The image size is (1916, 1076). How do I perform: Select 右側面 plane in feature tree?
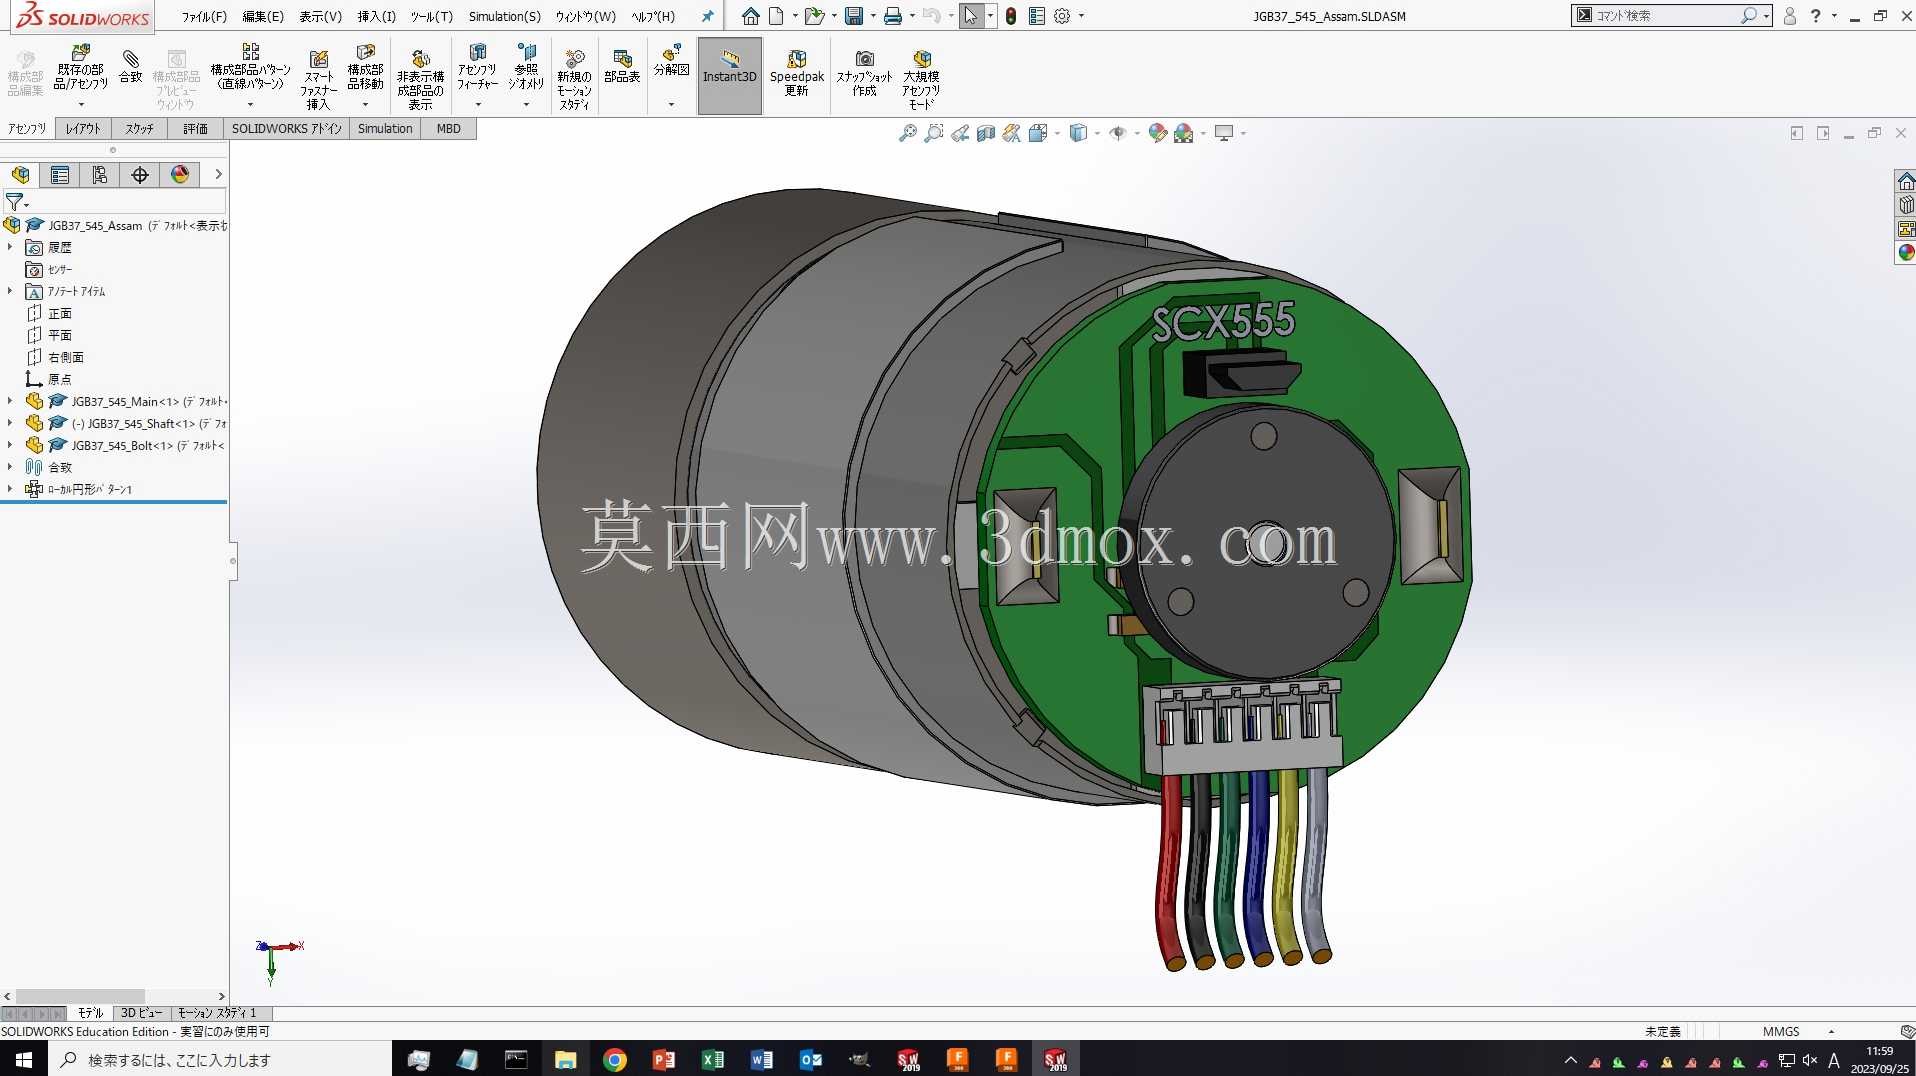coord(65,357)
